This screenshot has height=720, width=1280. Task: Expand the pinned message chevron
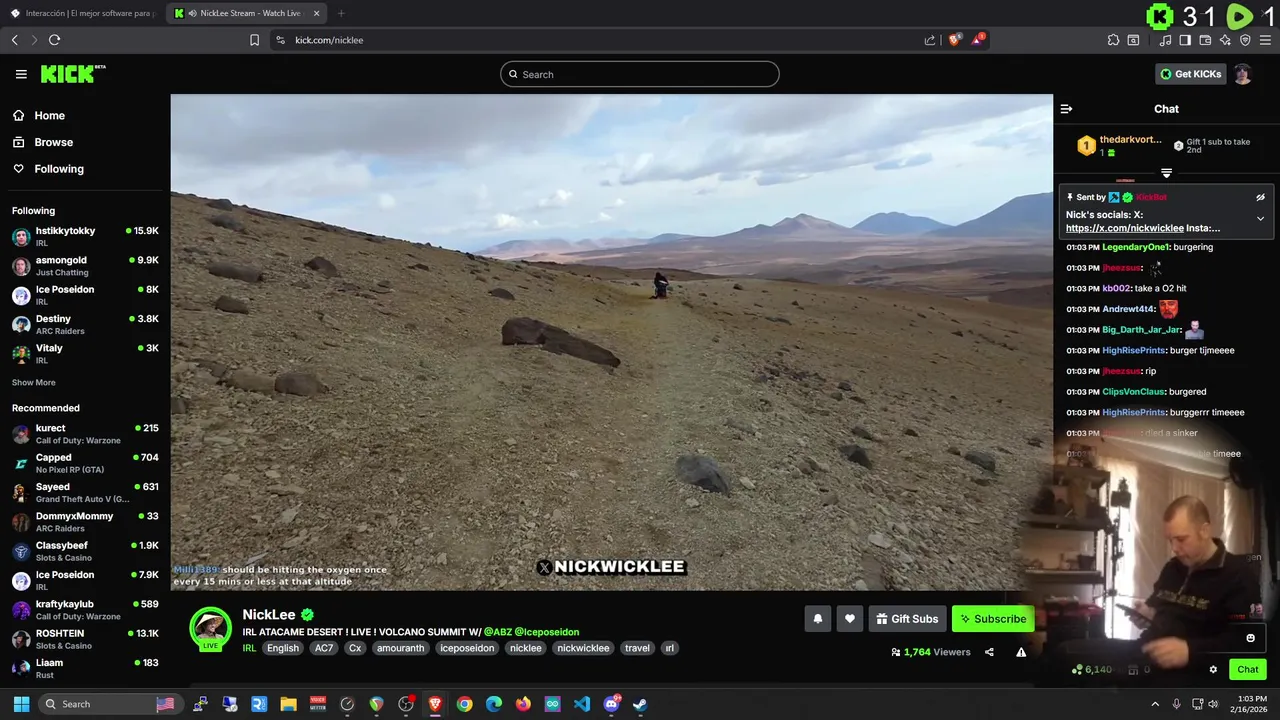tap(1260, 218)
